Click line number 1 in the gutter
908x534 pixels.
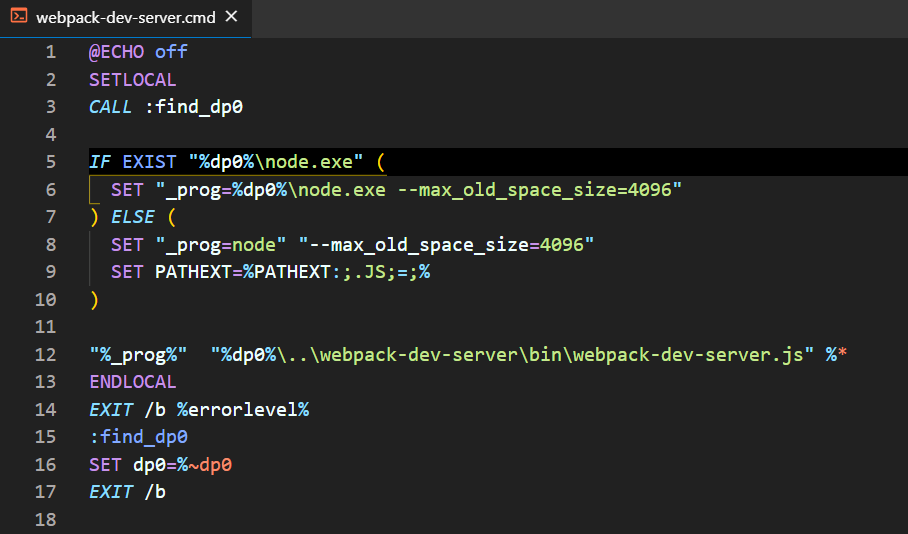(x=51, y=52)
